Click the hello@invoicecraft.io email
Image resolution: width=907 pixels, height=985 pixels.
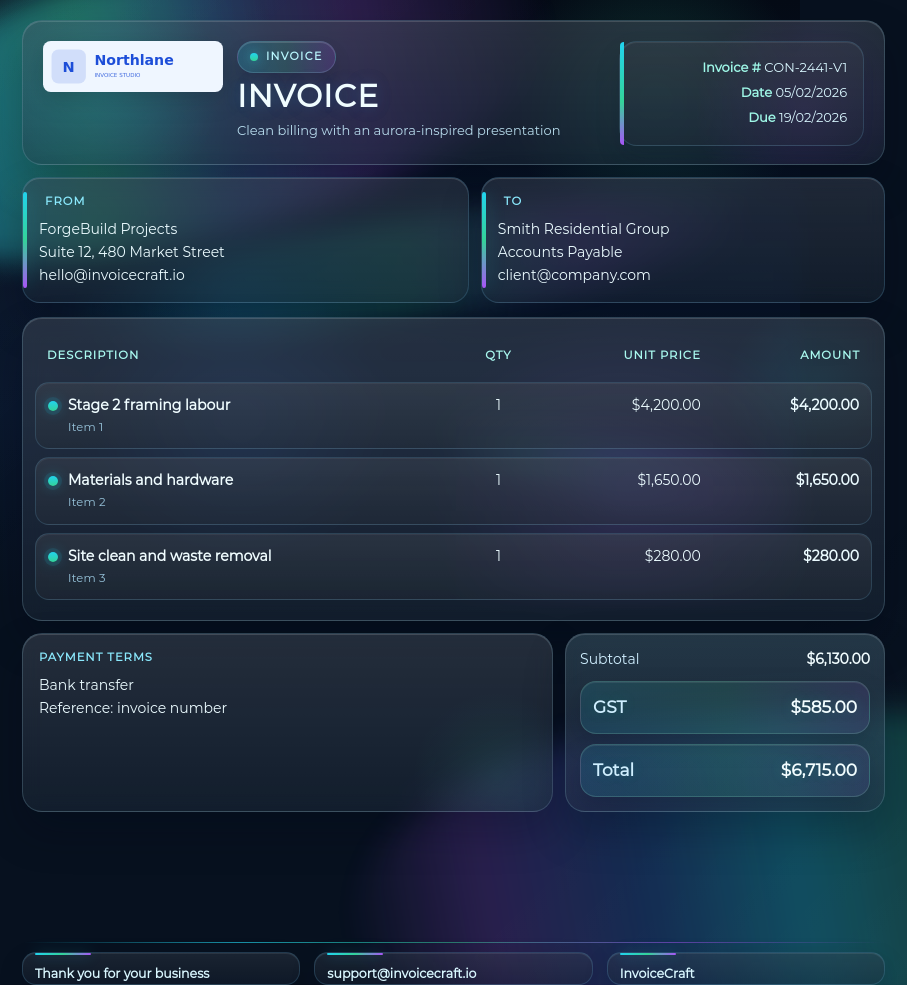click(x=112, y=275)
